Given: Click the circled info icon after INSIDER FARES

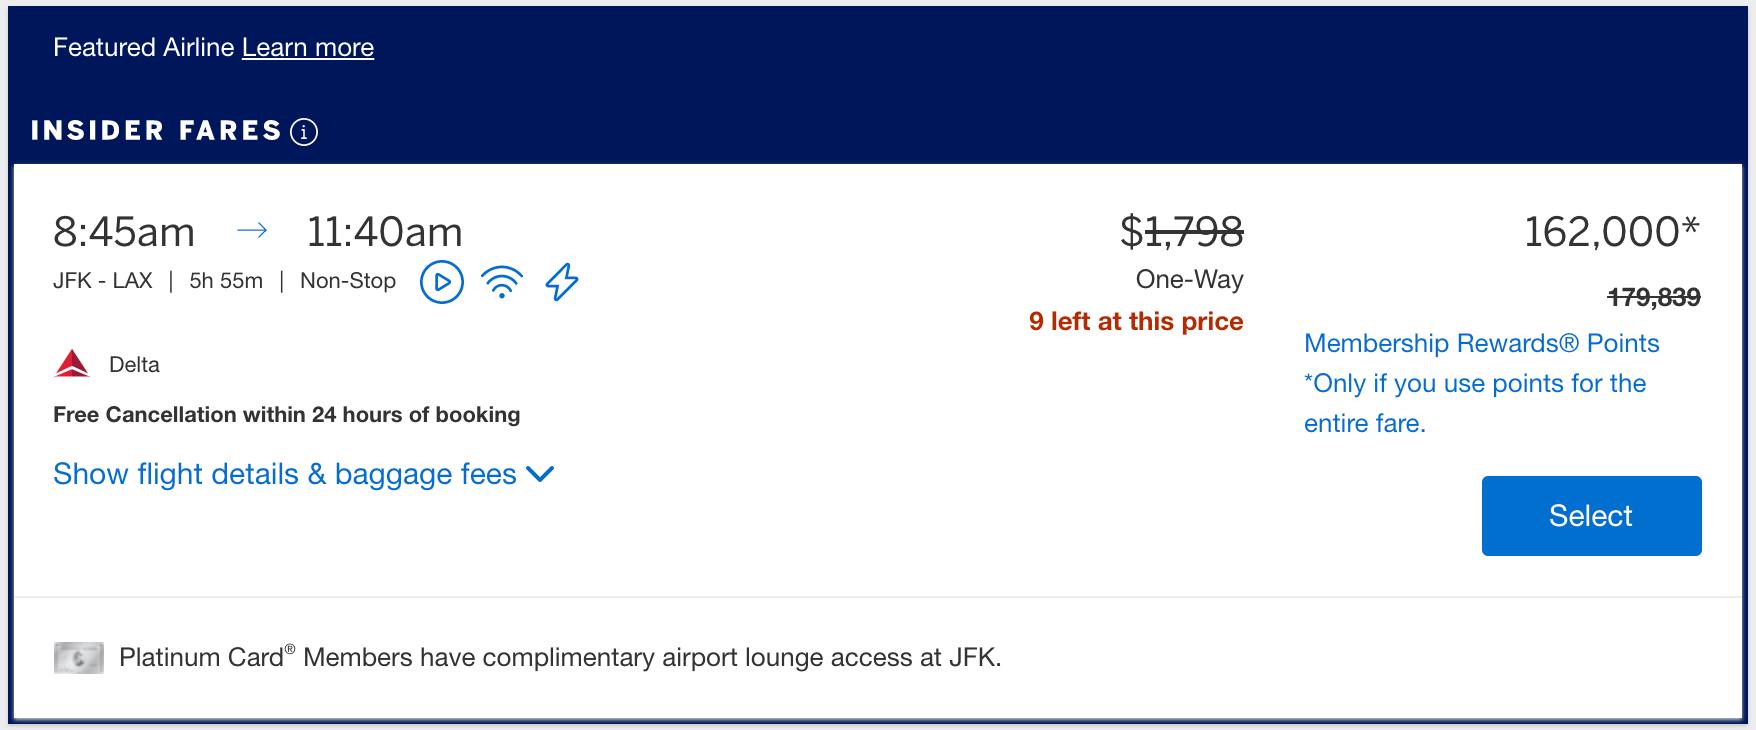Looking at the screenshot, I should pos(303,131).
